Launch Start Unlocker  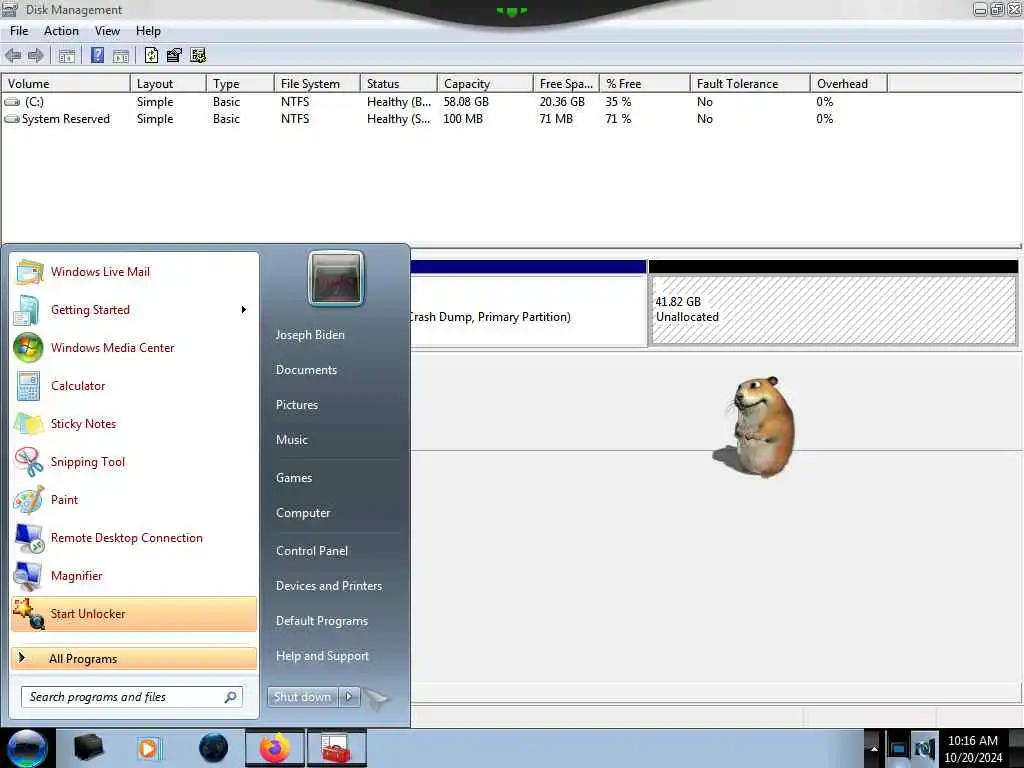pyautogui.click(x=135, y=614)
